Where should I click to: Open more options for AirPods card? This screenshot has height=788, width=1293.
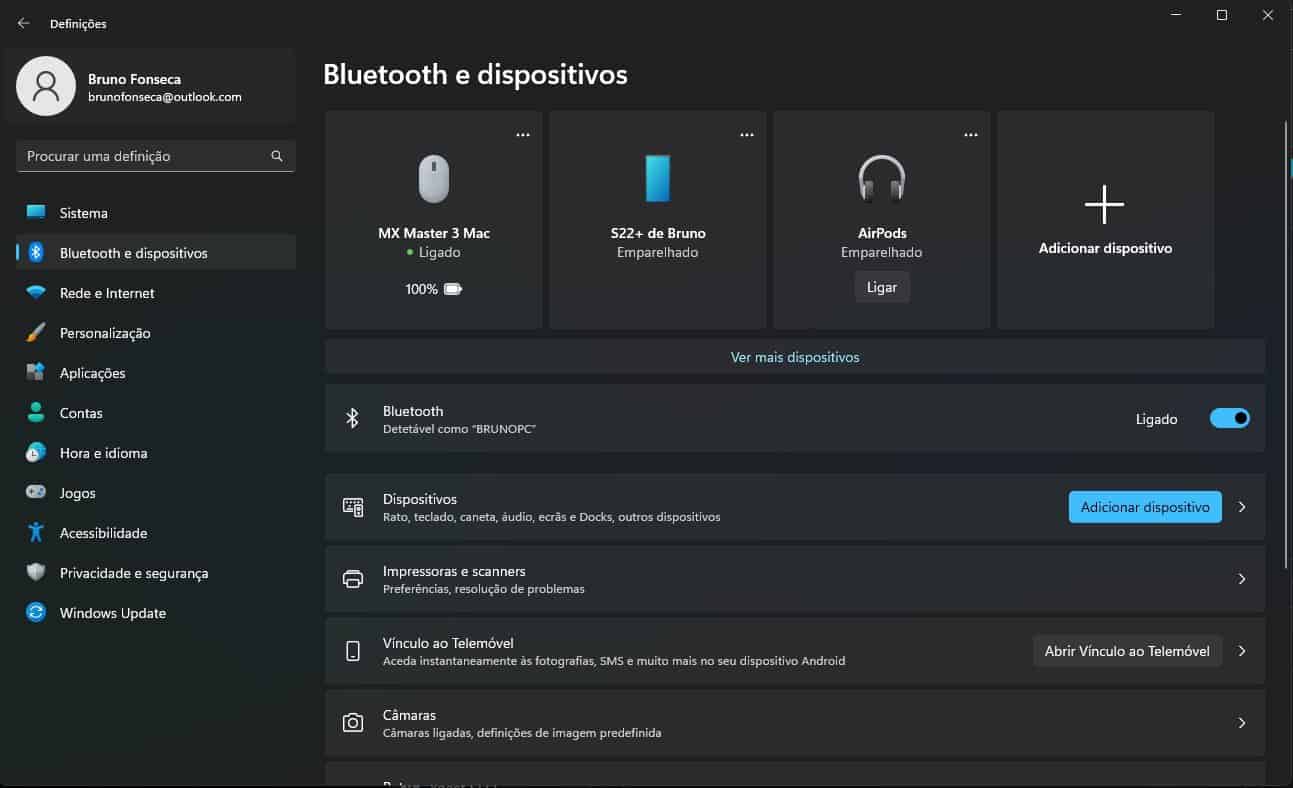[x=971, y=135]
